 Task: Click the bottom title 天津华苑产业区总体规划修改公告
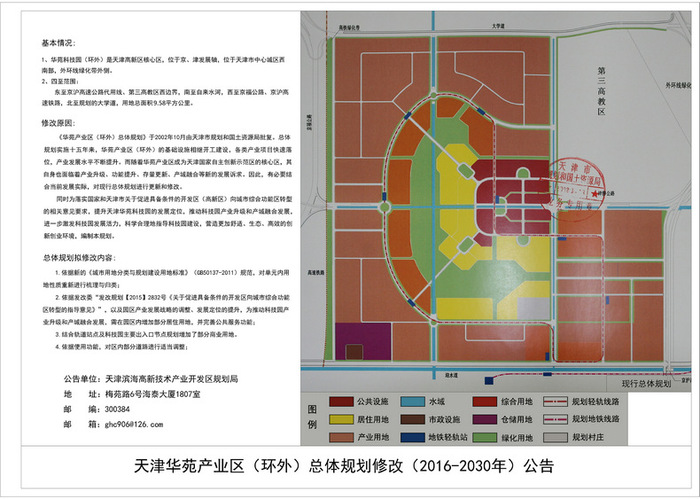344,466
